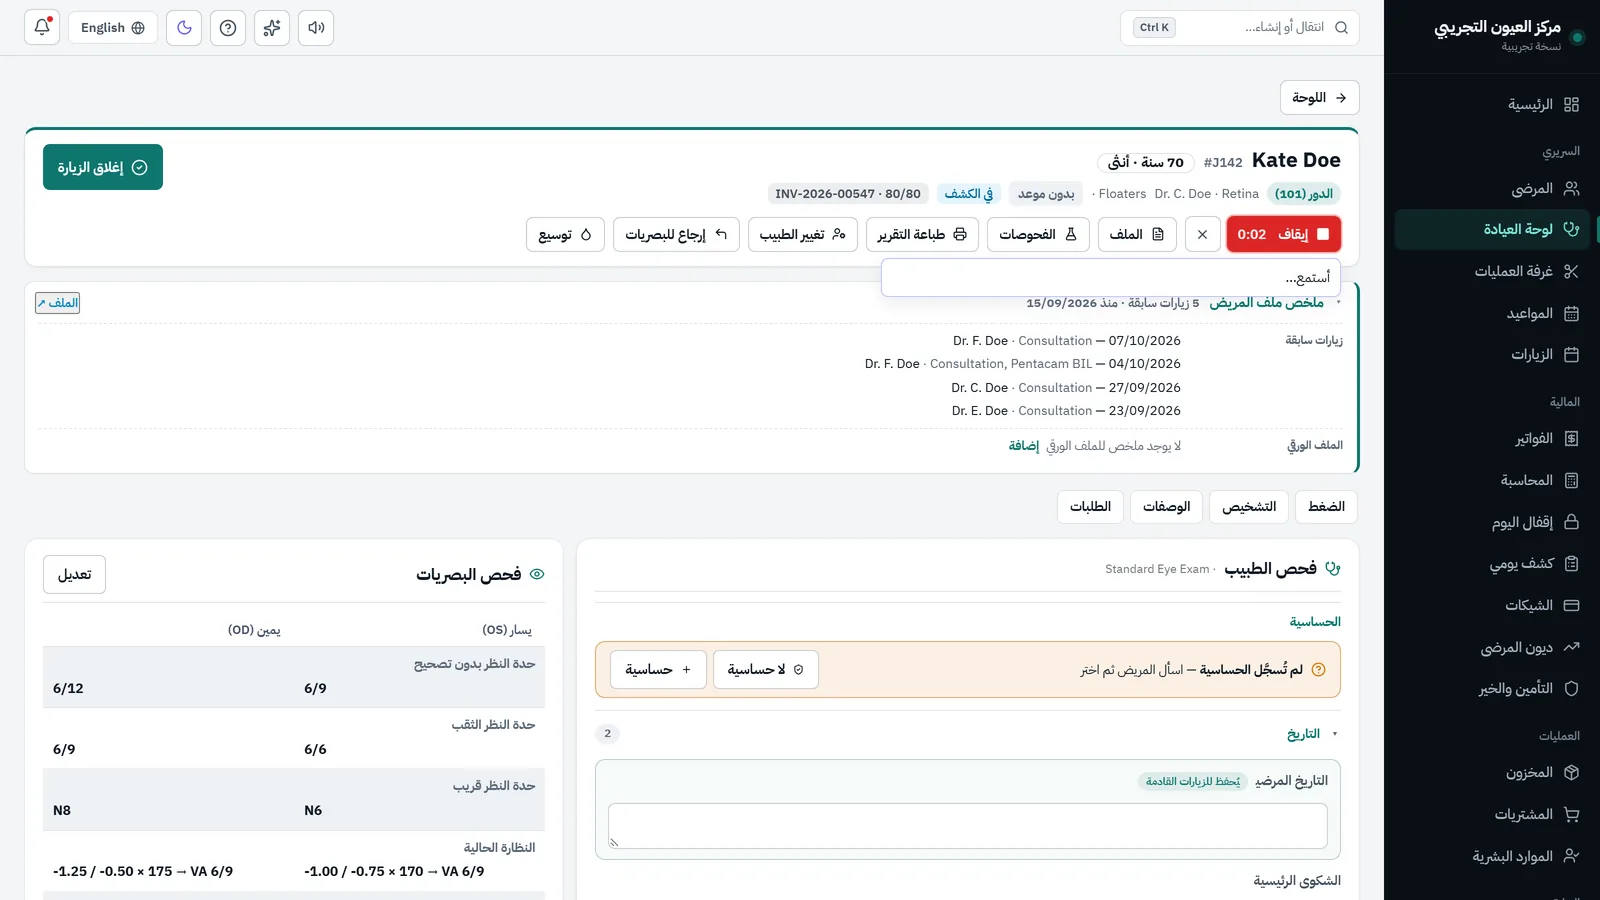Toggle dark mode moon icon
This screenshot has width=1600, height=900.
pos(184,27)
